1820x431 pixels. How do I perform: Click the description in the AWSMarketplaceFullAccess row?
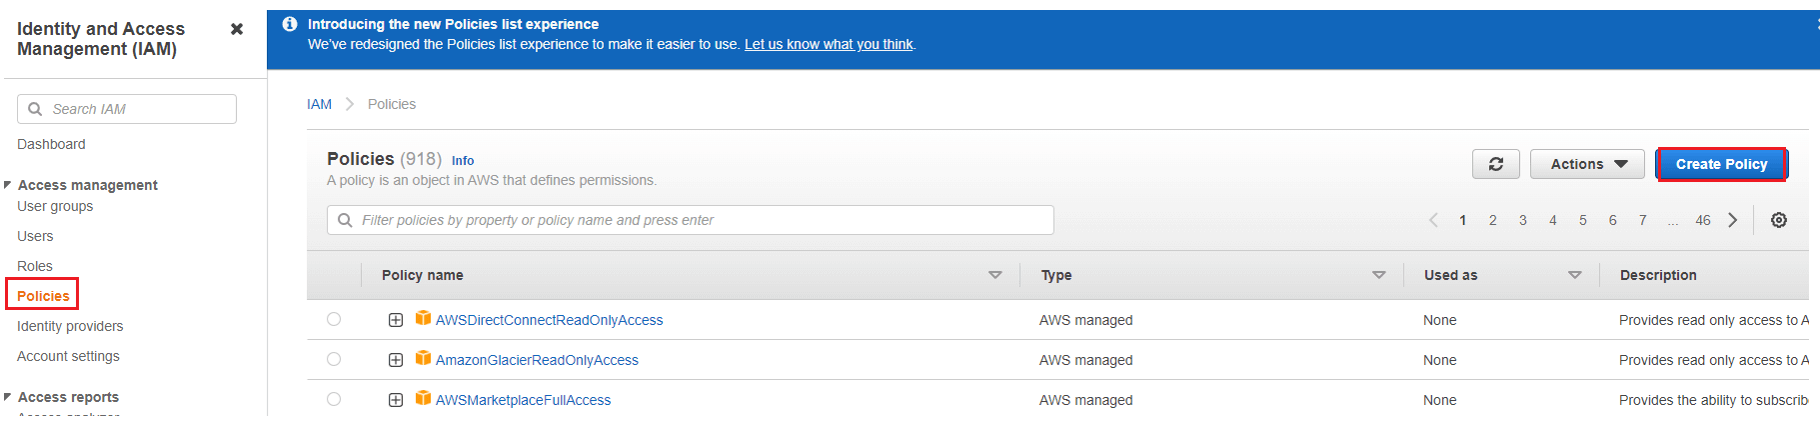point(1714,400)
